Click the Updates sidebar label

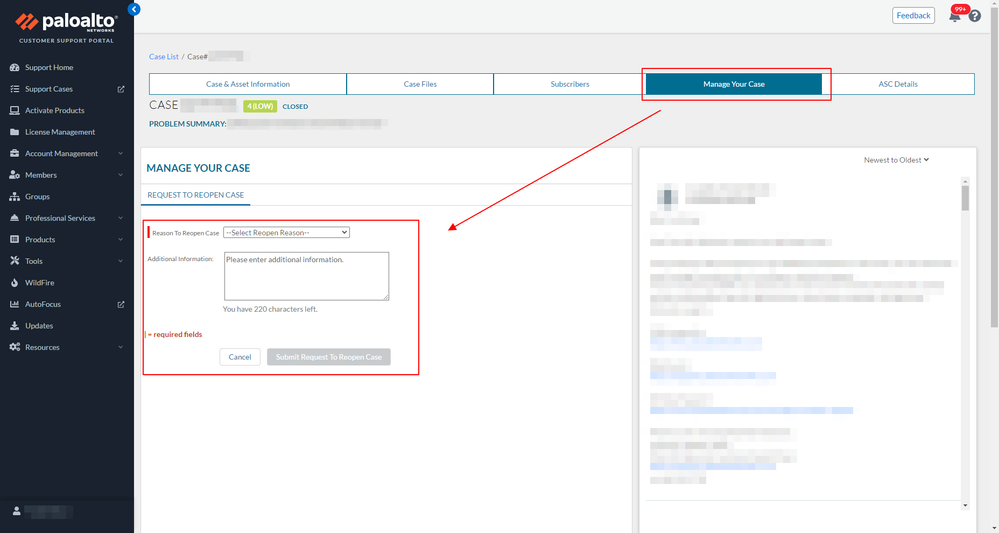click(39, 325)
